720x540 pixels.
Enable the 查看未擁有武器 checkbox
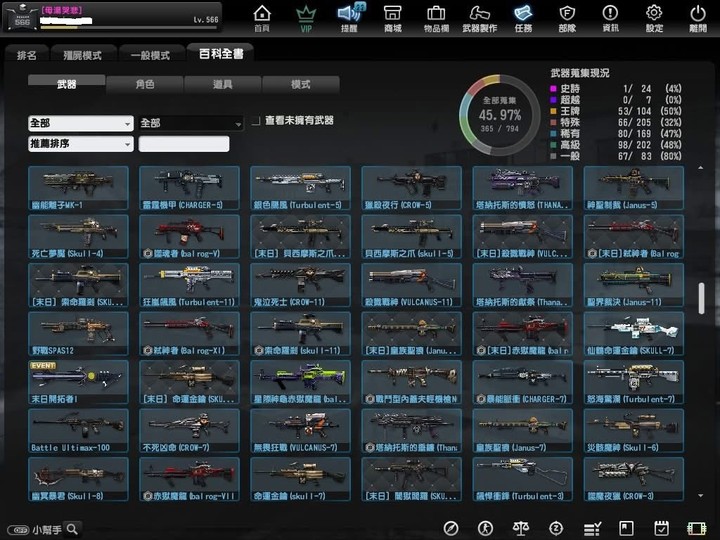256,121
